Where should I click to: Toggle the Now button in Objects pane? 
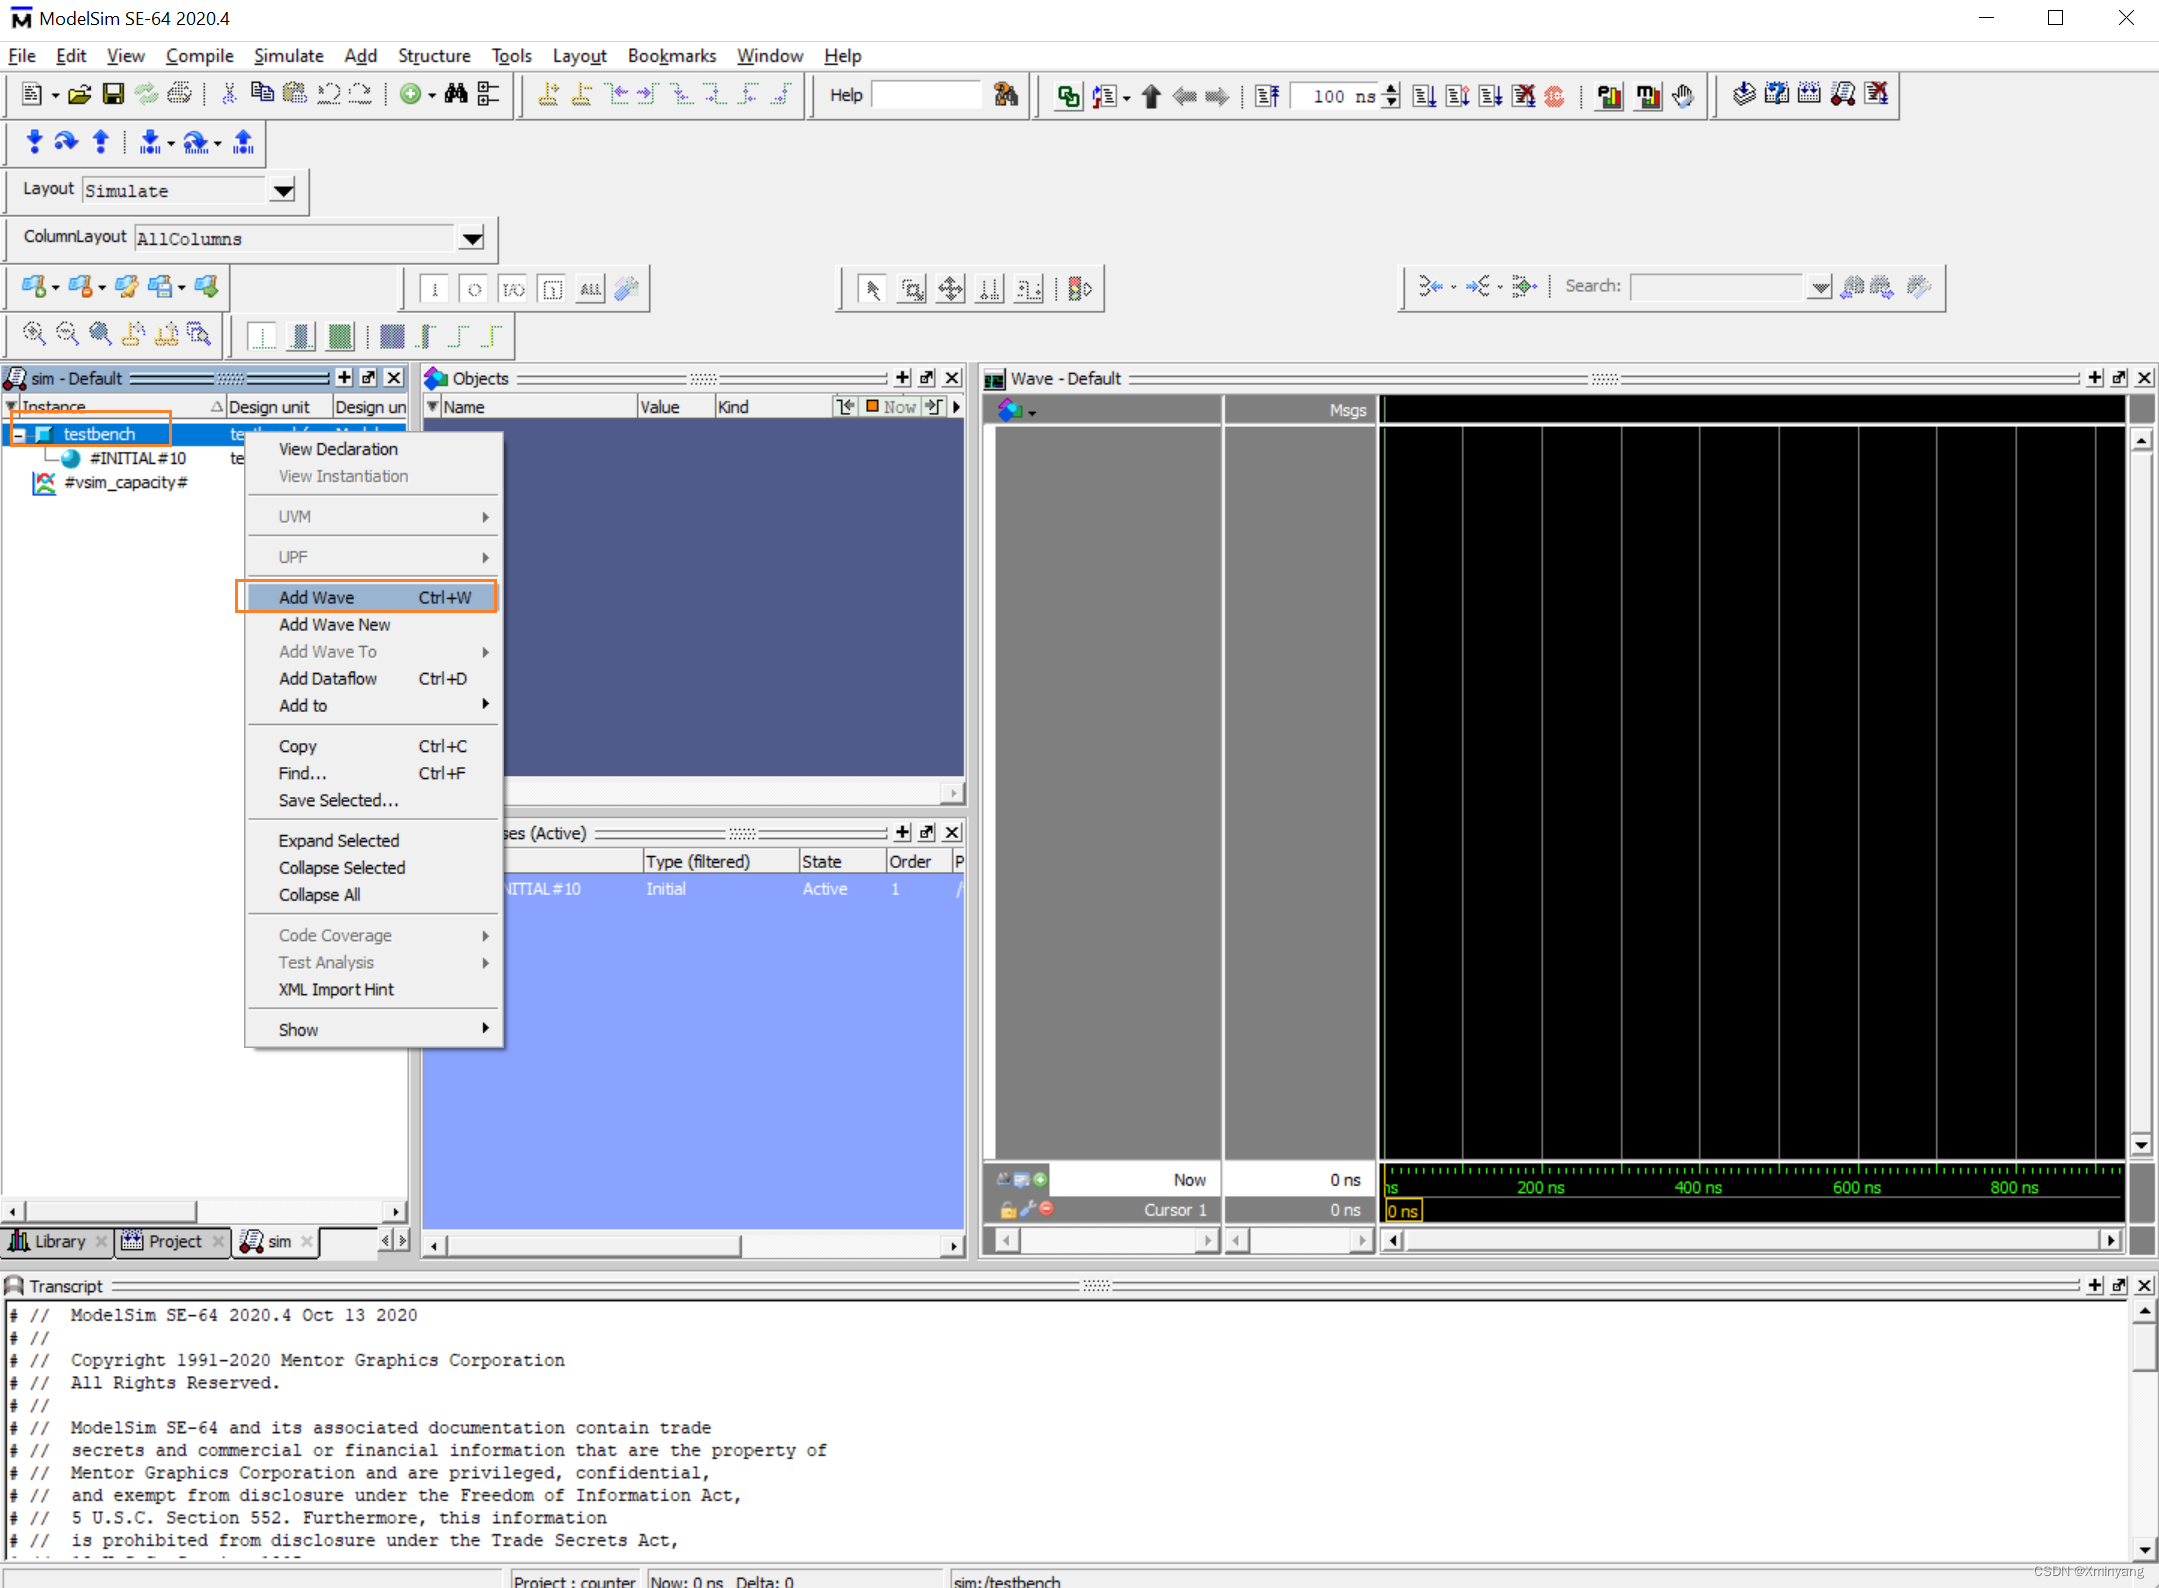click(891, 406)
